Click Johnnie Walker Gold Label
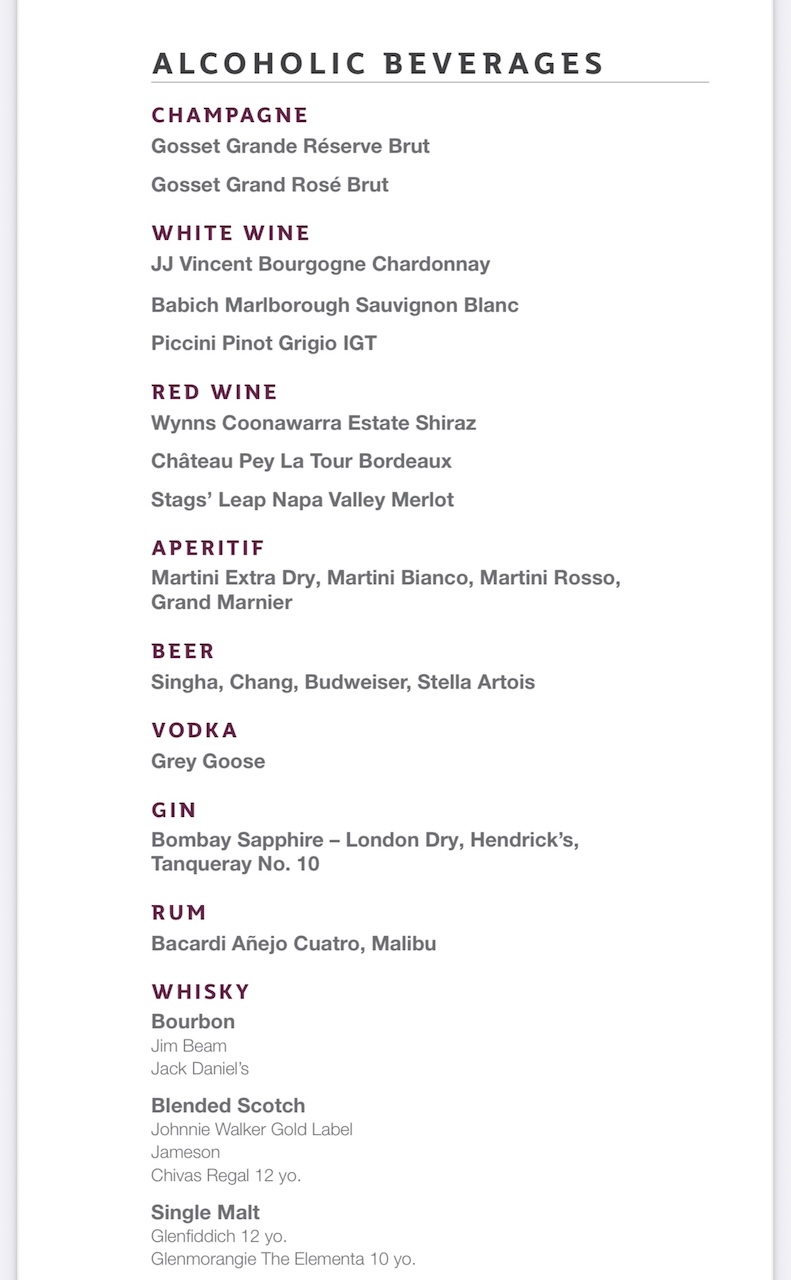791x1280 pixels. pyautogui.click(x=252, y=1129)
